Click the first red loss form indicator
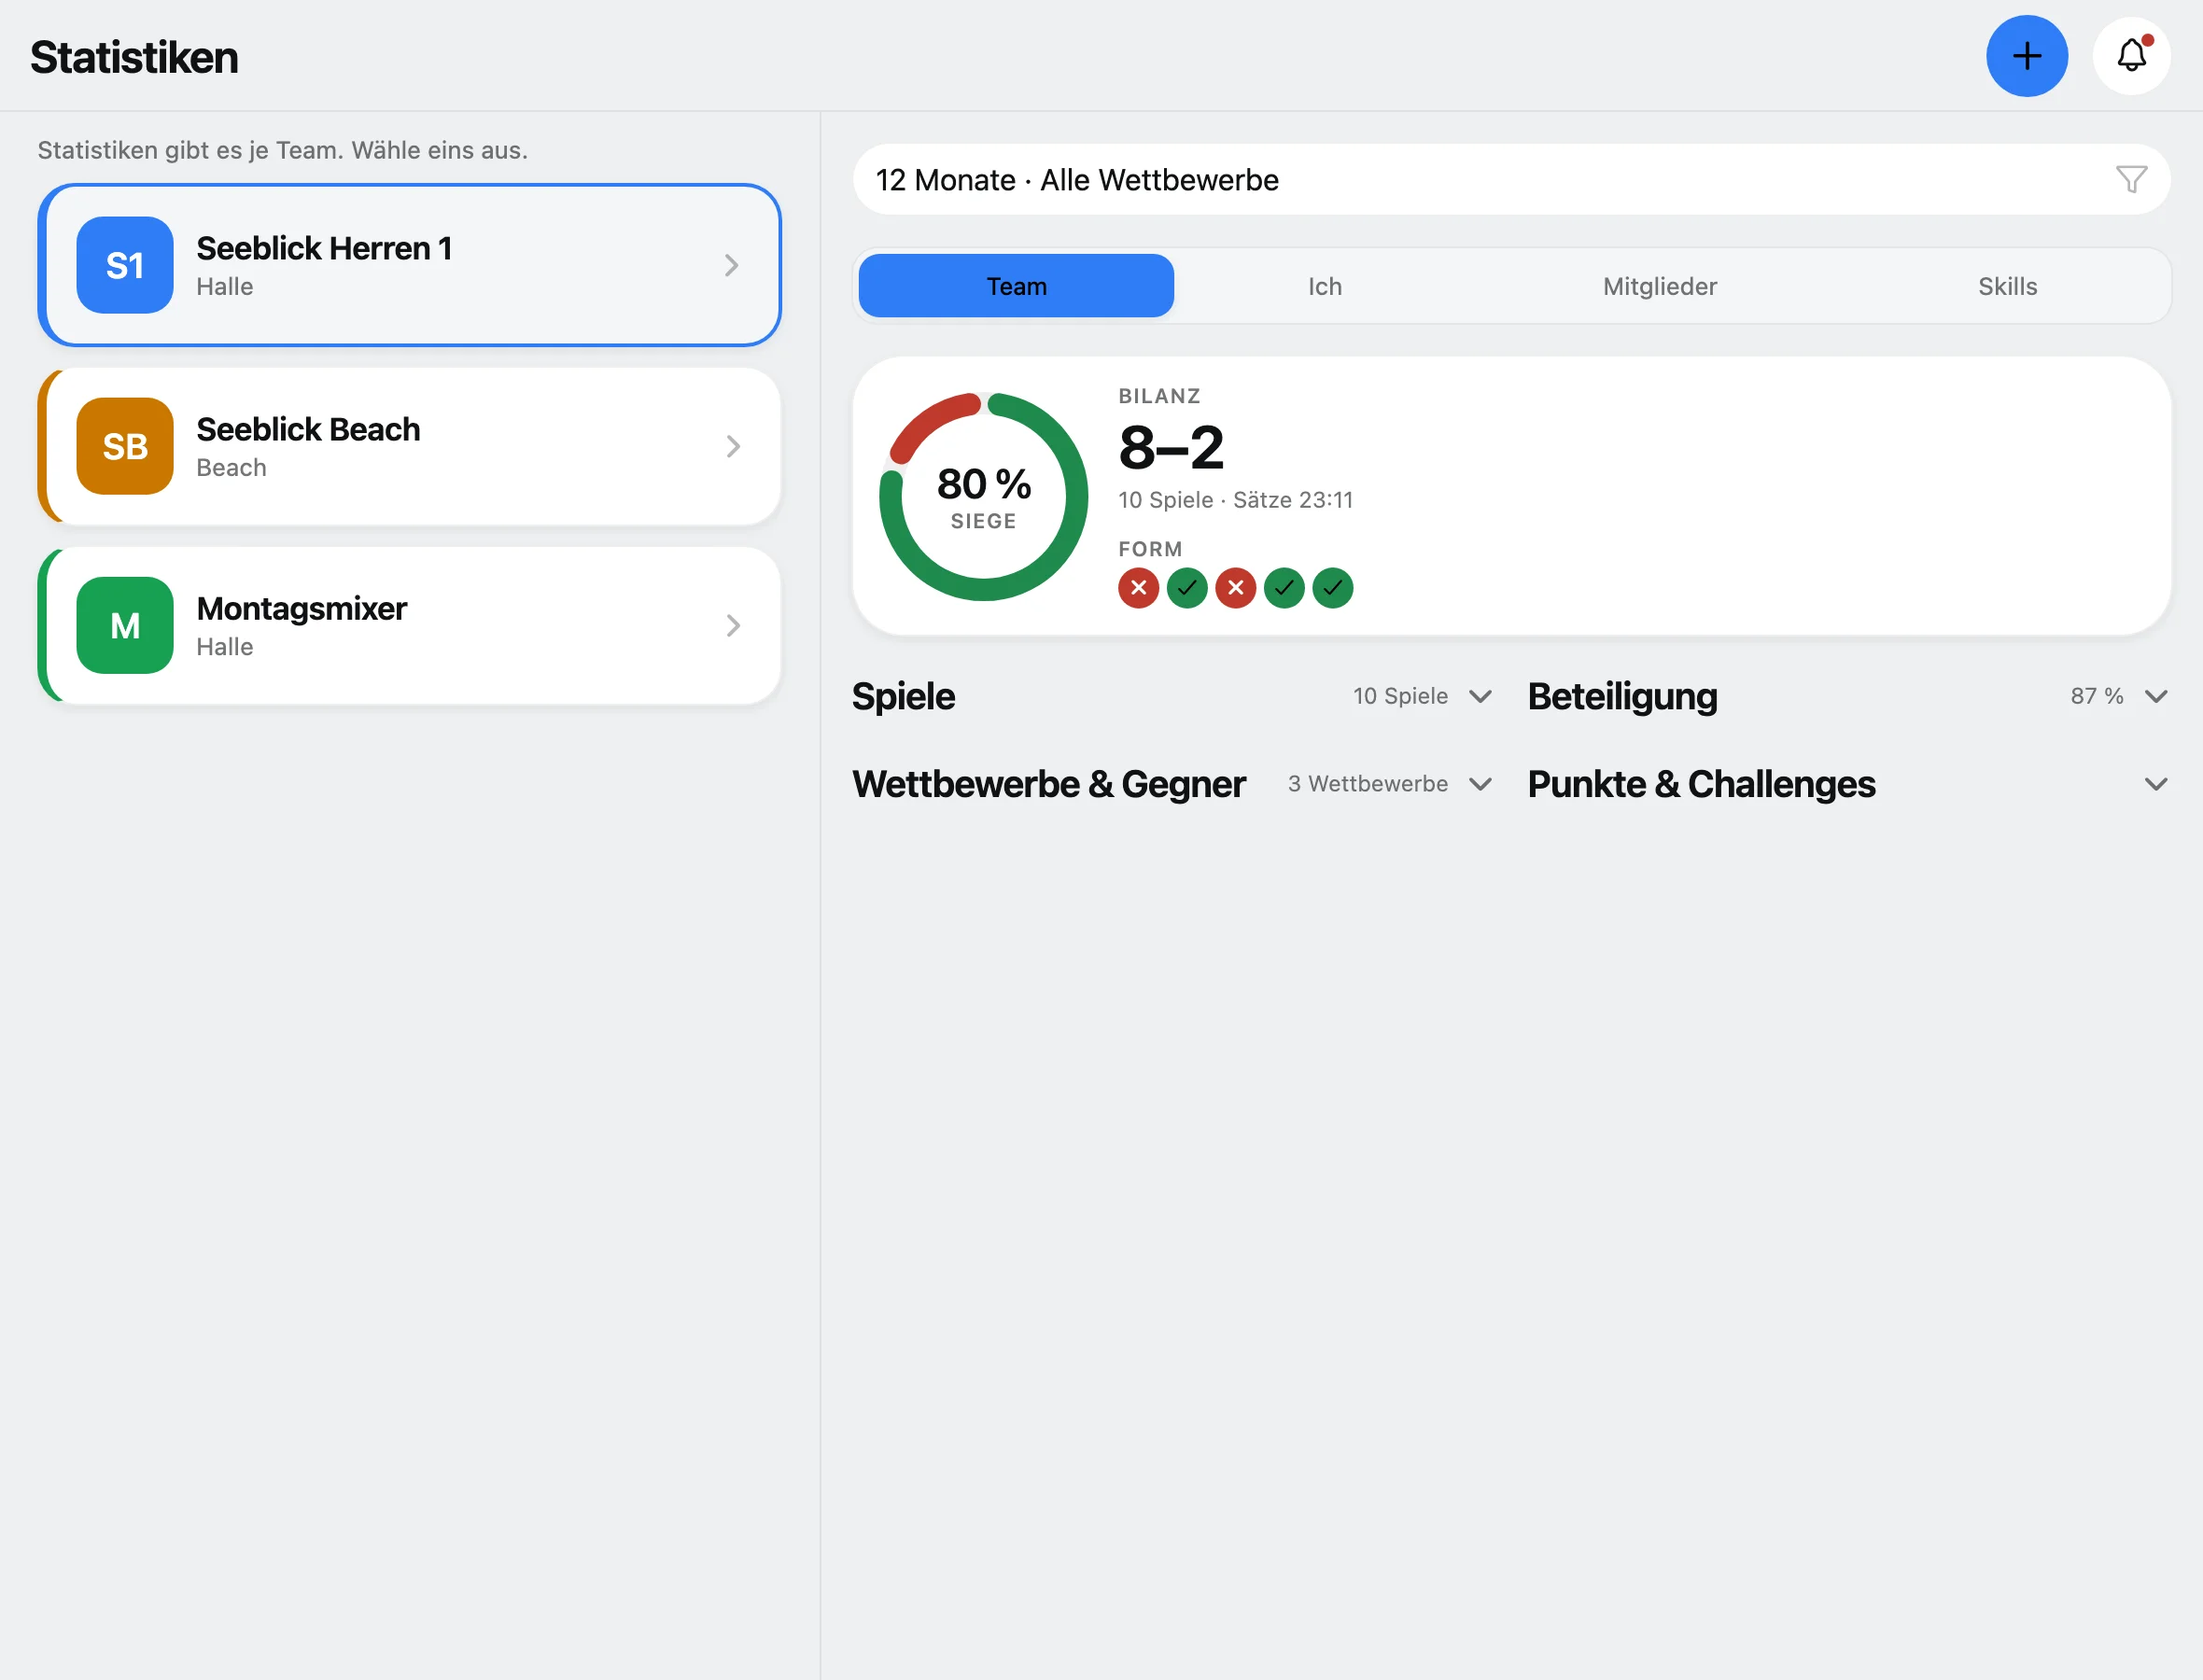2203x1680 pixels. 1138,588
